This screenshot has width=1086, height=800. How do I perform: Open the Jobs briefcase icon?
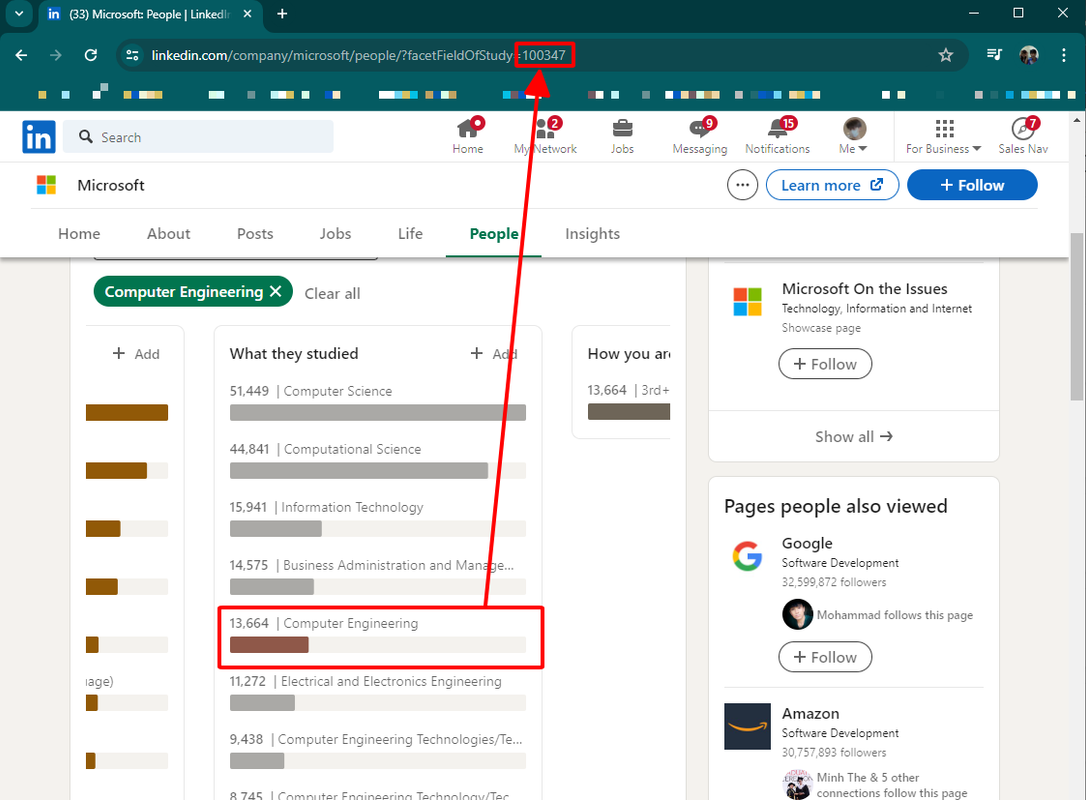622,129
